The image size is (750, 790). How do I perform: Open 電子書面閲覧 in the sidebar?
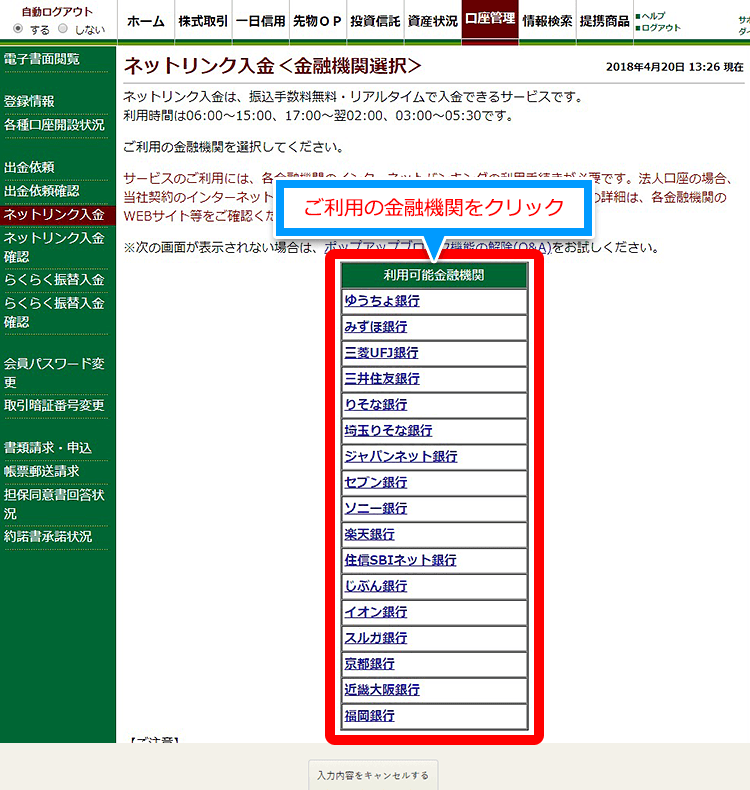(x=42, y=59)
